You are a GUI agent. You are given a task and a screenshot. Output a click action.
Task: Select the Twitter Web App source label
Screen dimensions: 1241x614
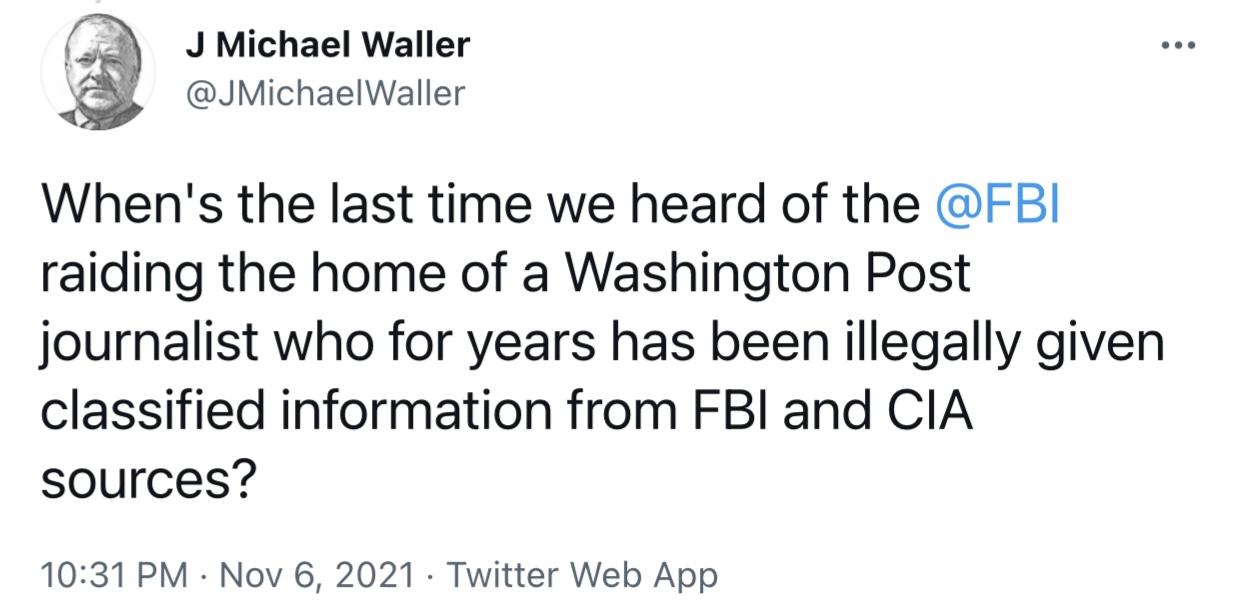(x=581, y=575)
